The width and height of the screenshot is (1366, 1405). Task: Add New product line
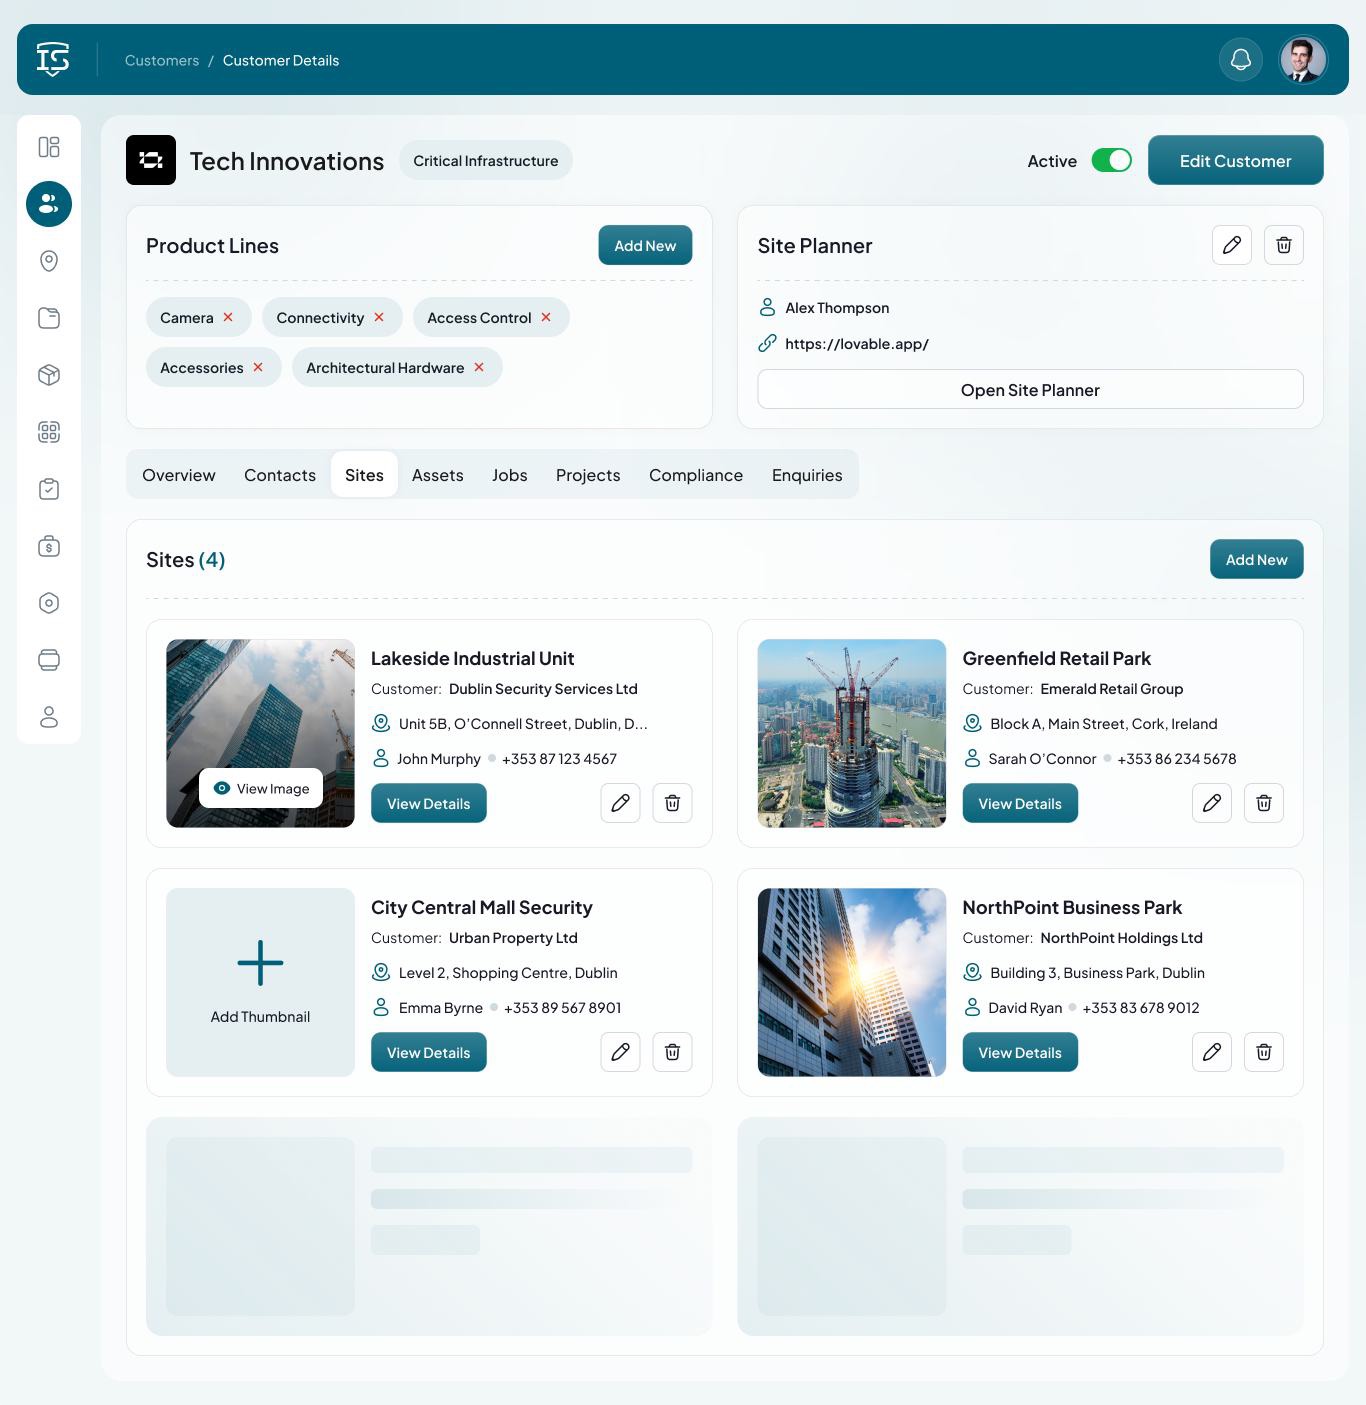pyautogui.click(x=645, y=245)
